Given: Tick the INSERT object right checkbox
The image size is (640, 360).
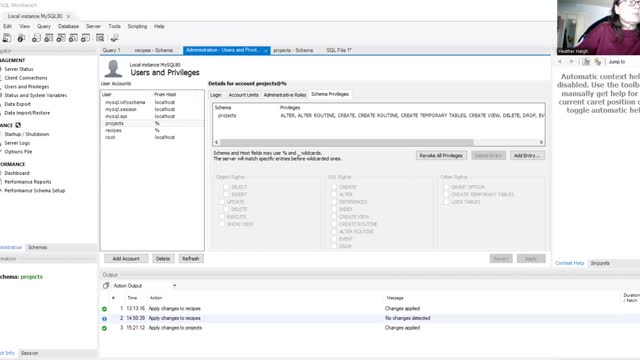Looking at the screenshot, I should [226, 194].
